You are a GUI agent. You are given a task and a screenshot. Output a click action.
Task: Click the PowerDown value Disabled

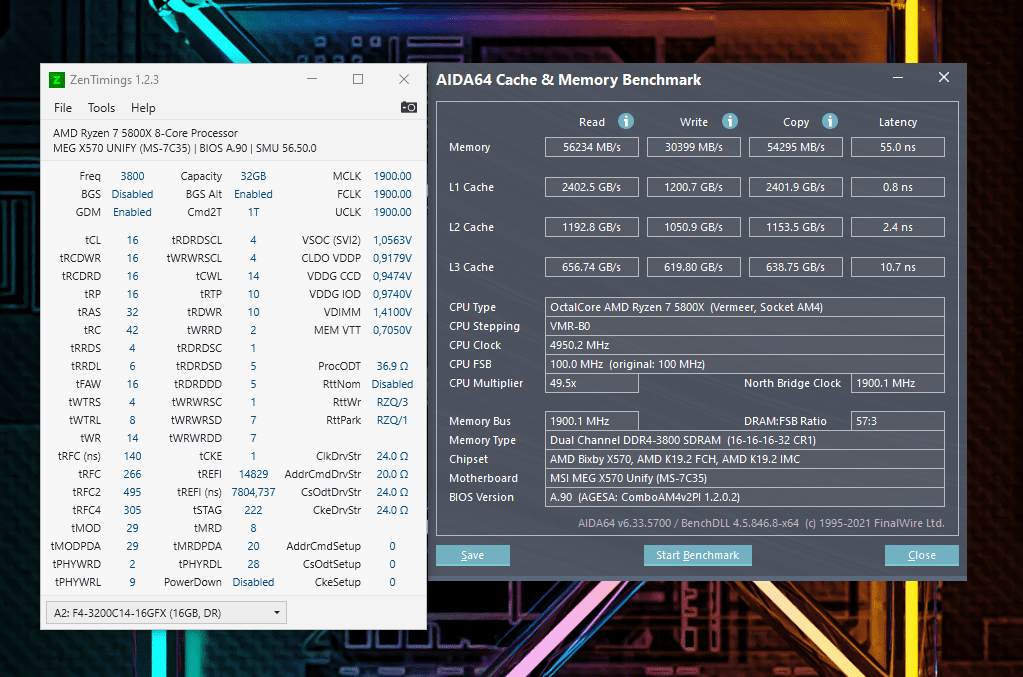(x=253, y=582)
